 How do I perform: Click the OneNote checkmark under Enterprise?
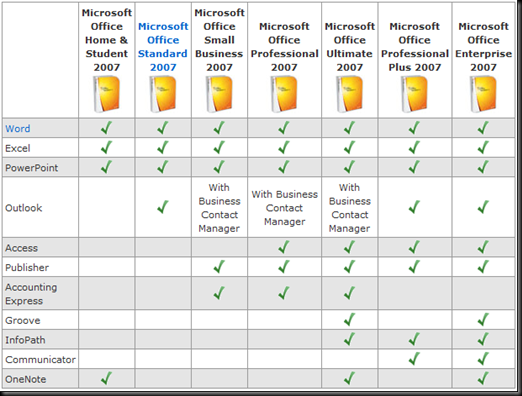(x=483, y=378)
